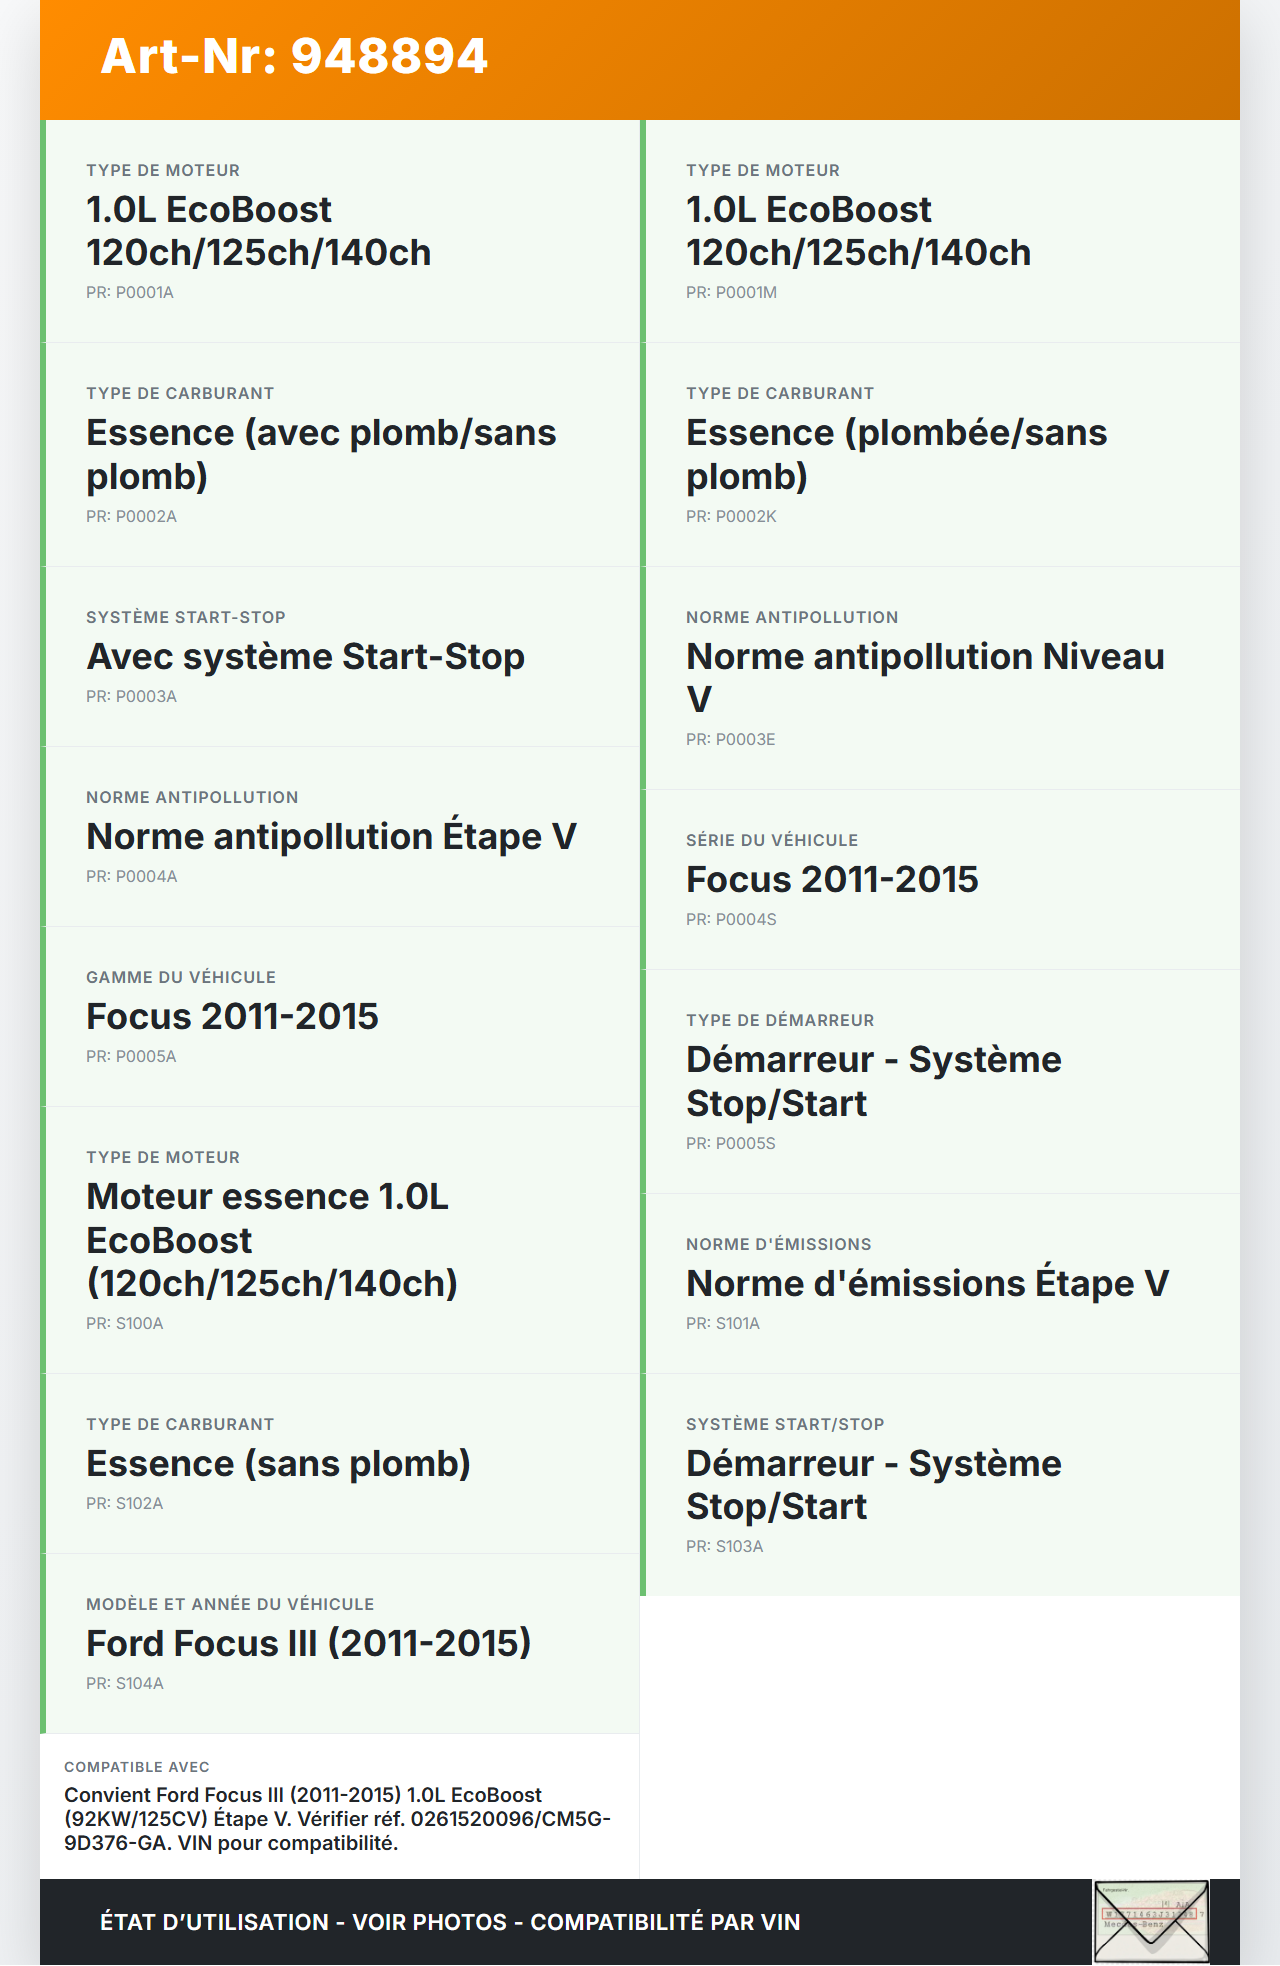Select the PR: P0004S code
The image size is (1280, 1966).
pyautogui.click(x=731, y=920)
